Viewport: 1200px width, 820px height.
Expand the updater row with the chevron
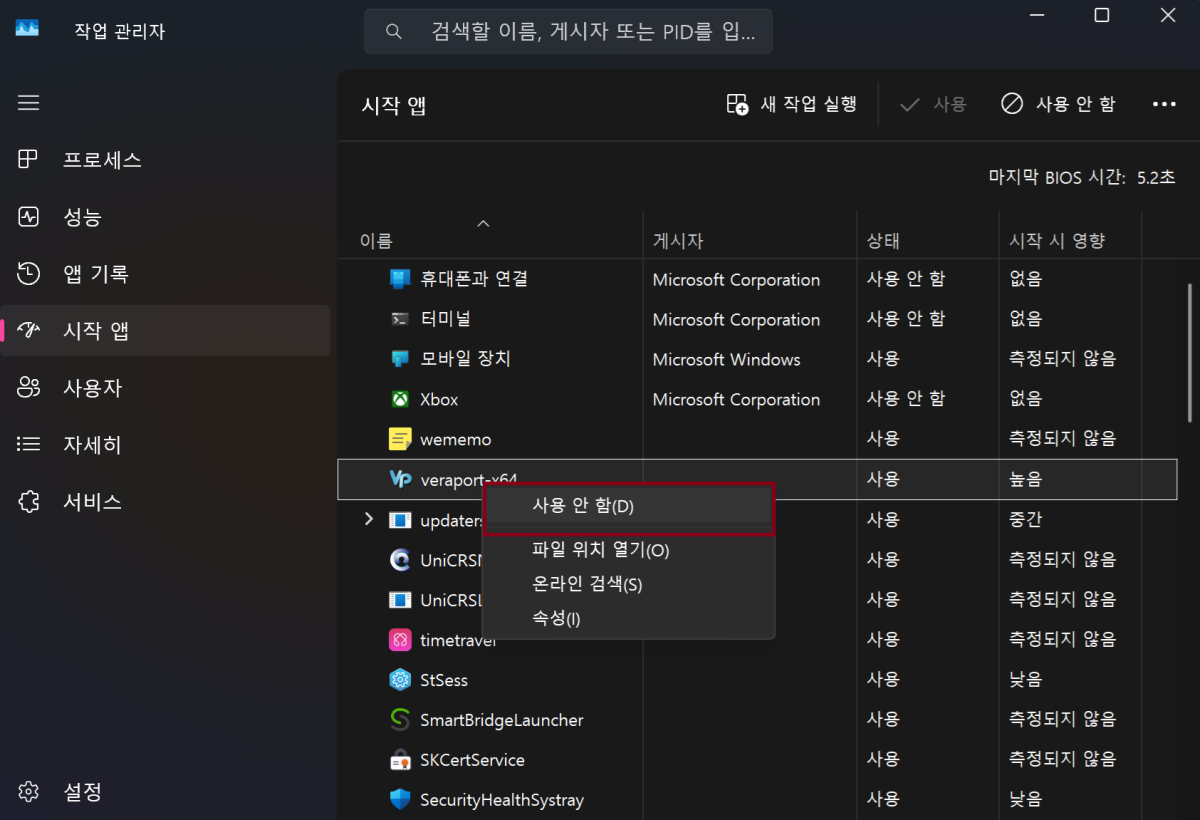(x=368, y=519)
